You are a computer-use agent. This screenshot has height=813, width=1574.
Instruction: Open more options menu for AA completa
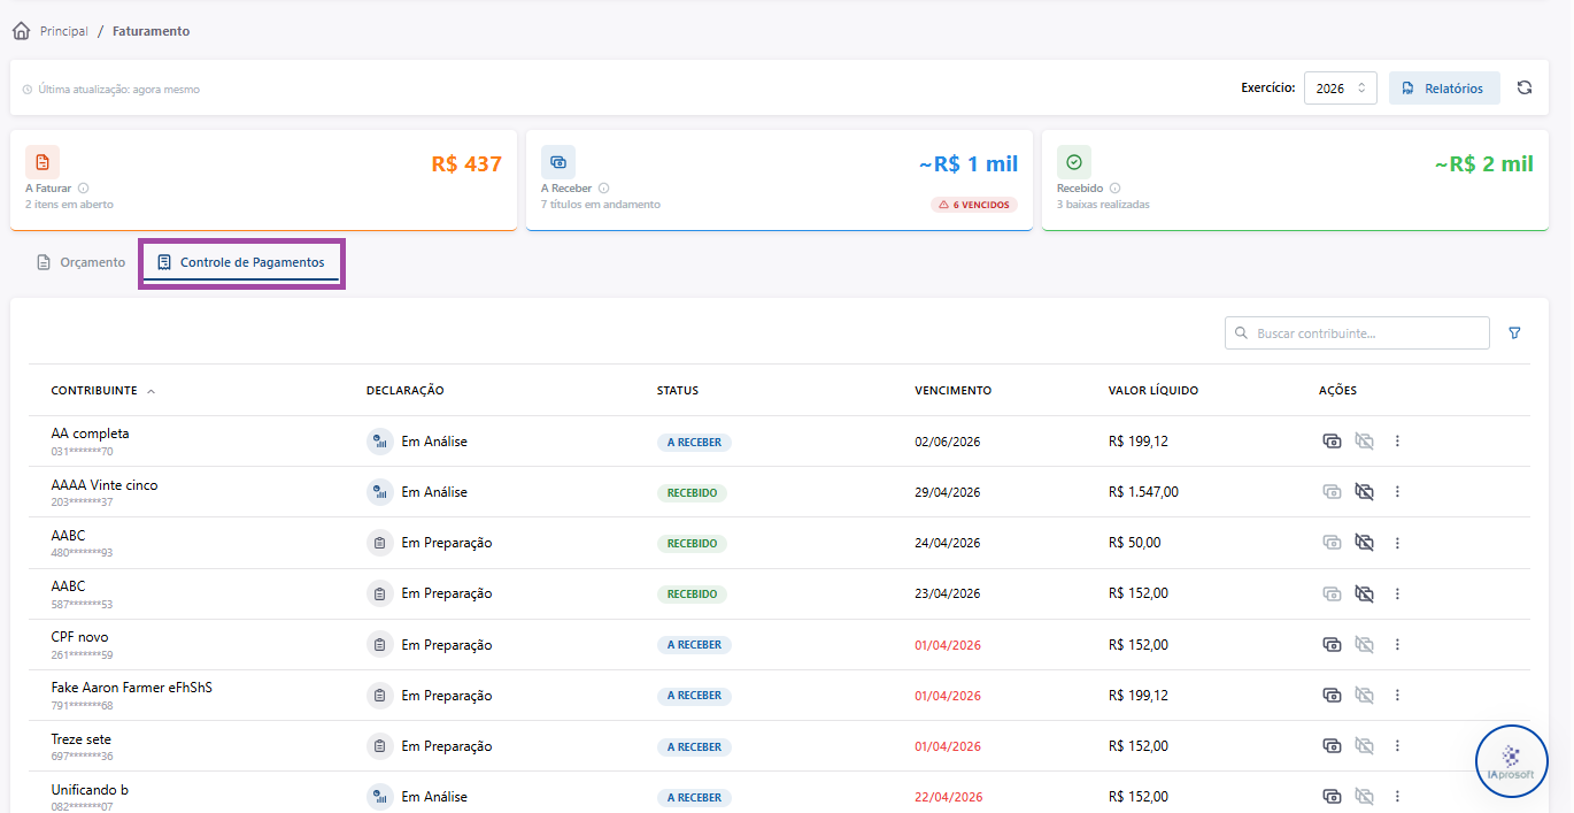[x=1397, y=441]
